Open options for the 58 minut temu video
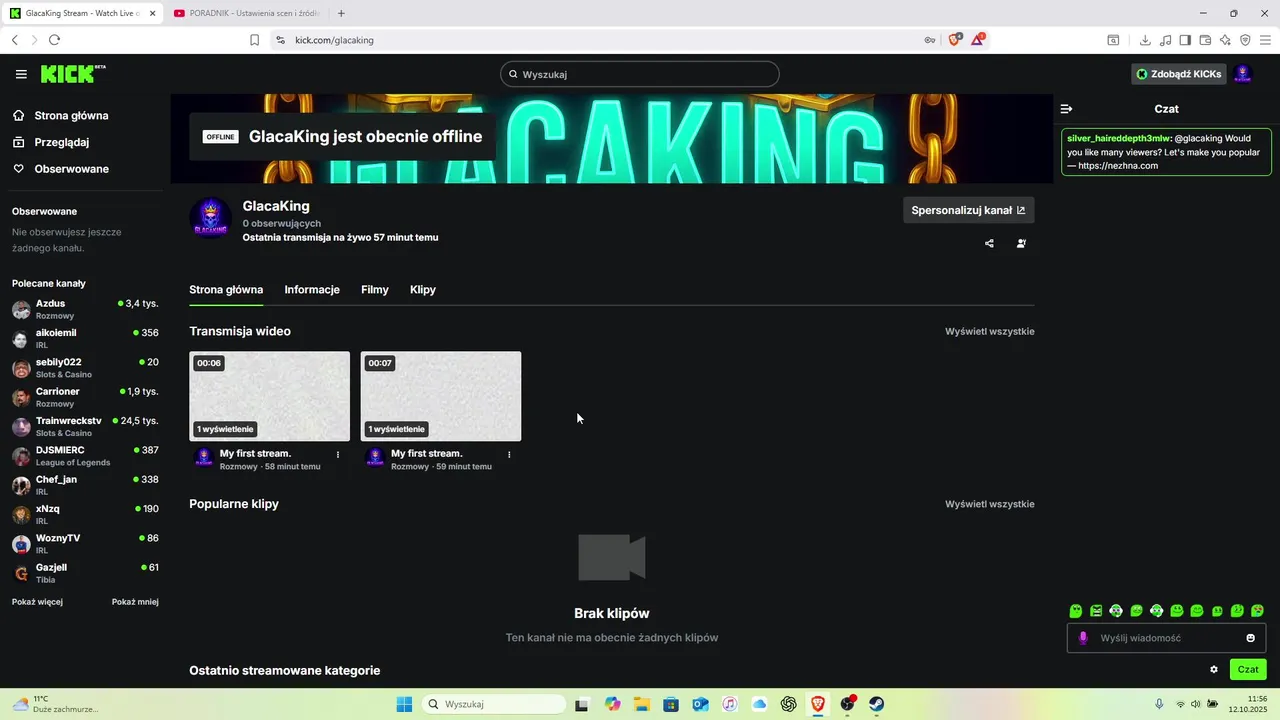Viewport: 1280px width, 720px height. tap(338, 454)
